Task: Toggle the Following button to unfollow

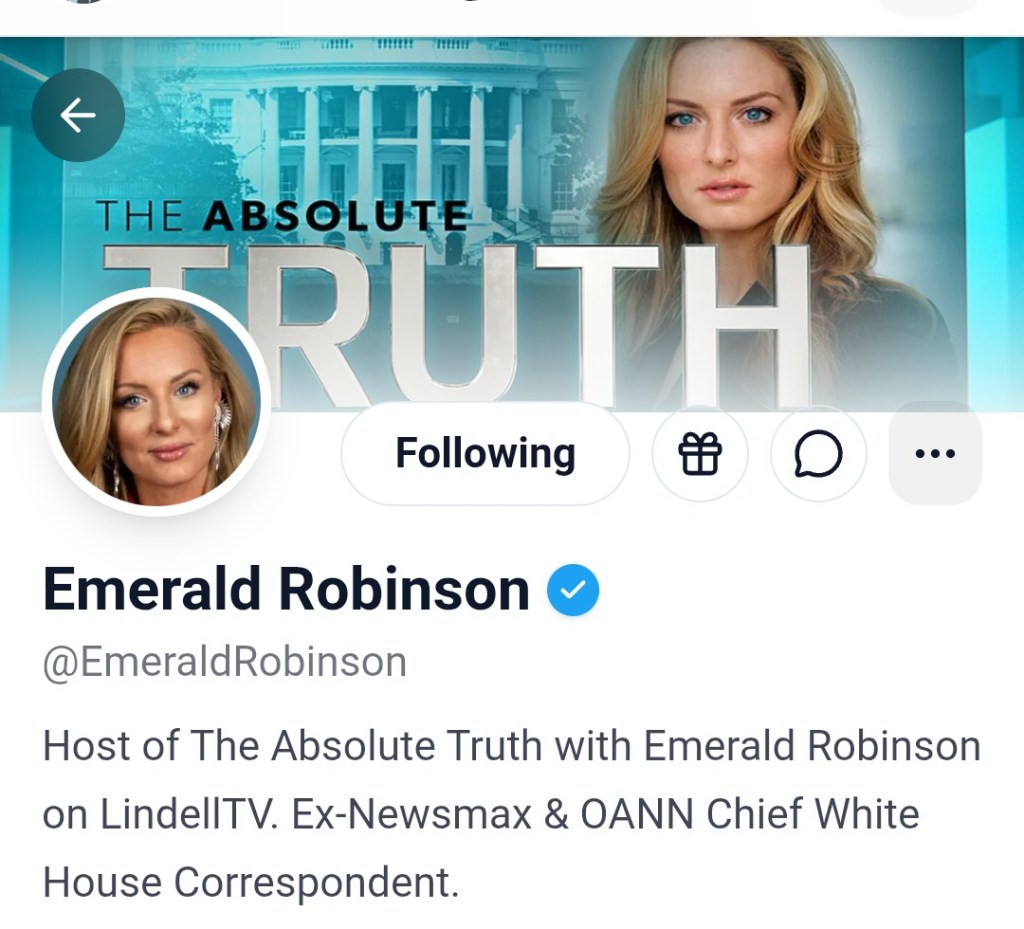Action: [485, 453]
